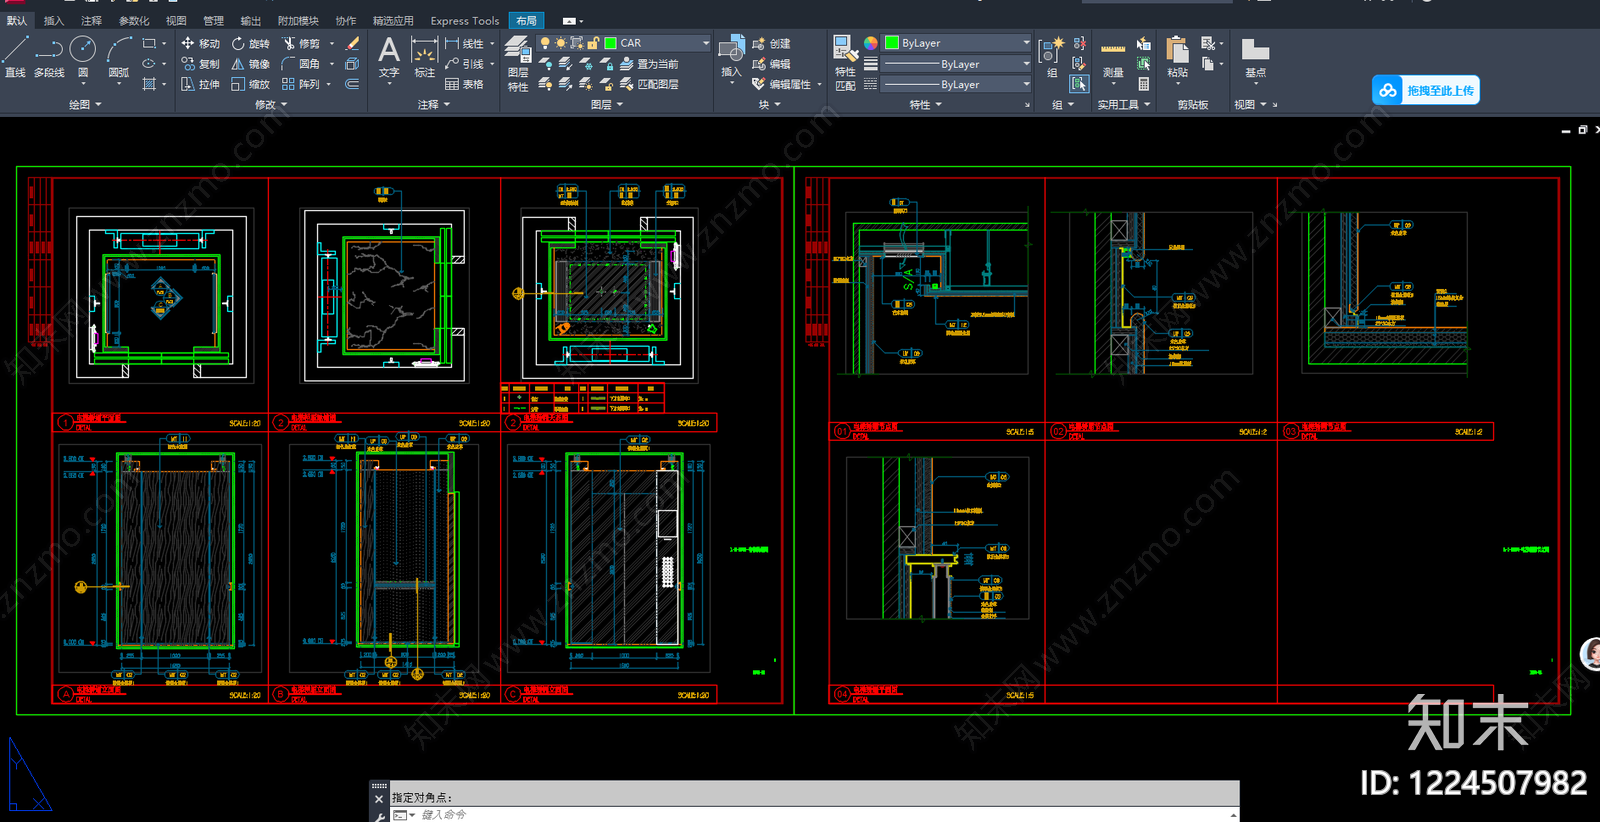Click the 测量 measure tool
This screenshot has width=1600, height=822.
click(x=1113, y=59)
